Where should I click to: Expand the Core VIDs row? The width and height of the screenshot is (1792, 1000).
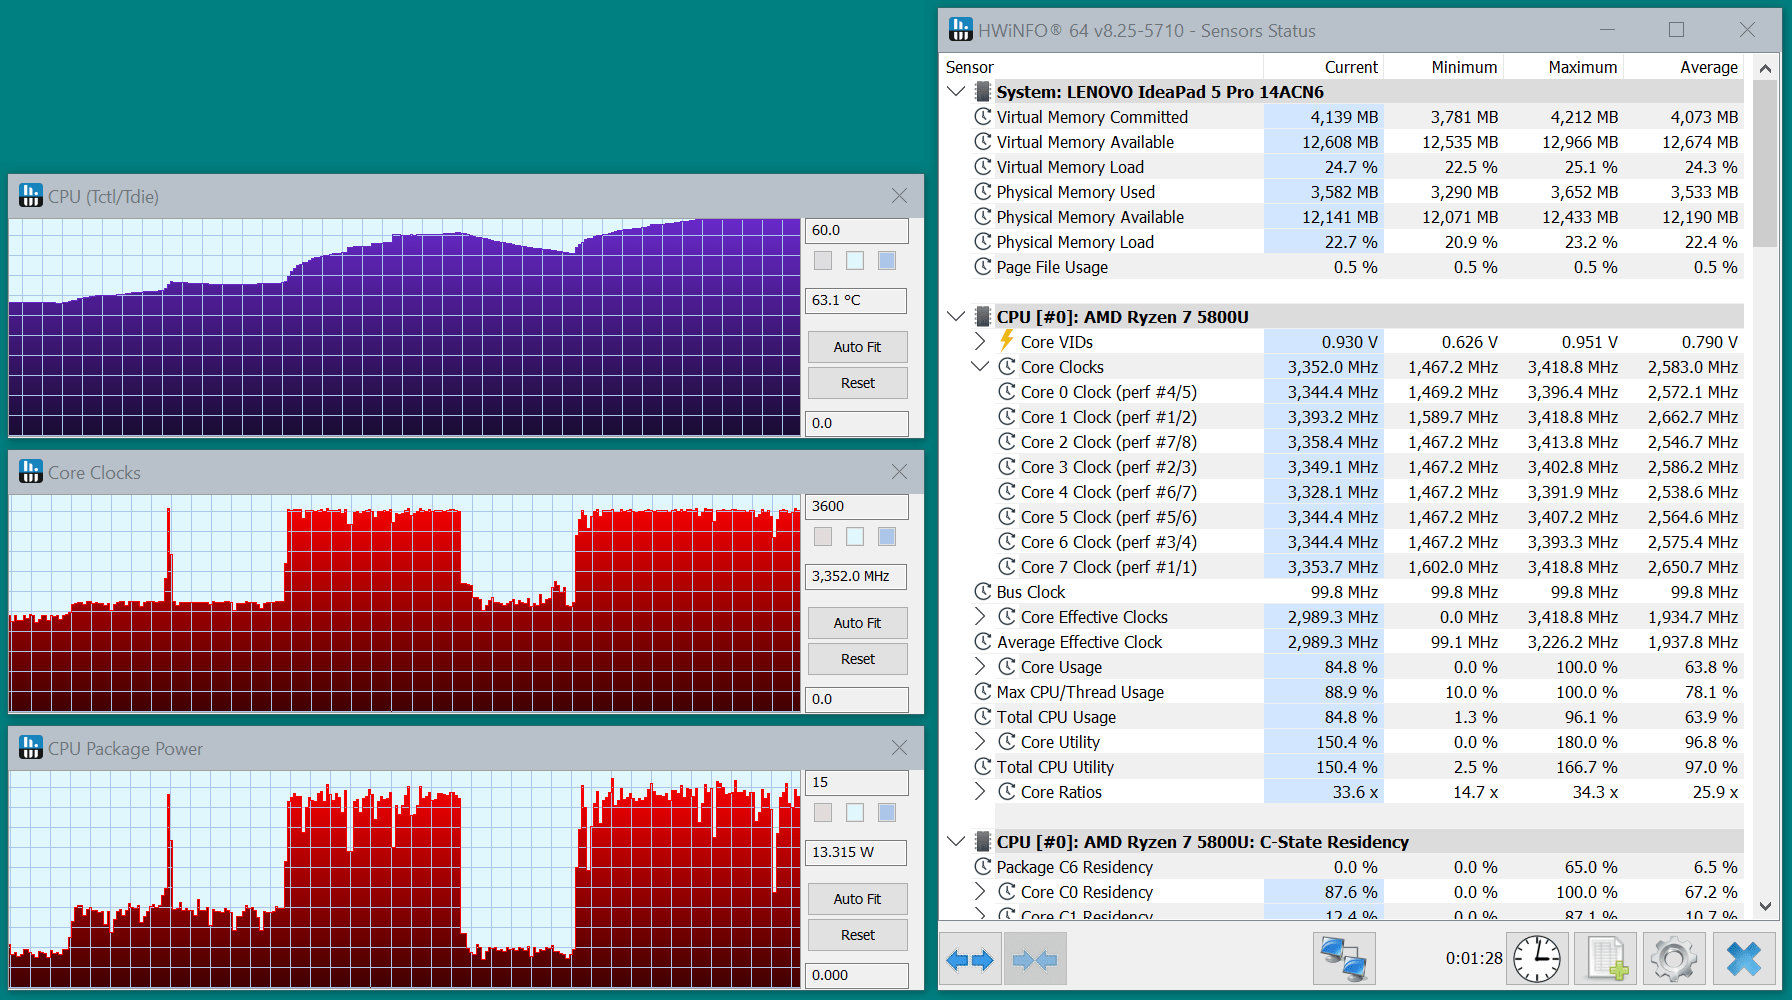980,341
